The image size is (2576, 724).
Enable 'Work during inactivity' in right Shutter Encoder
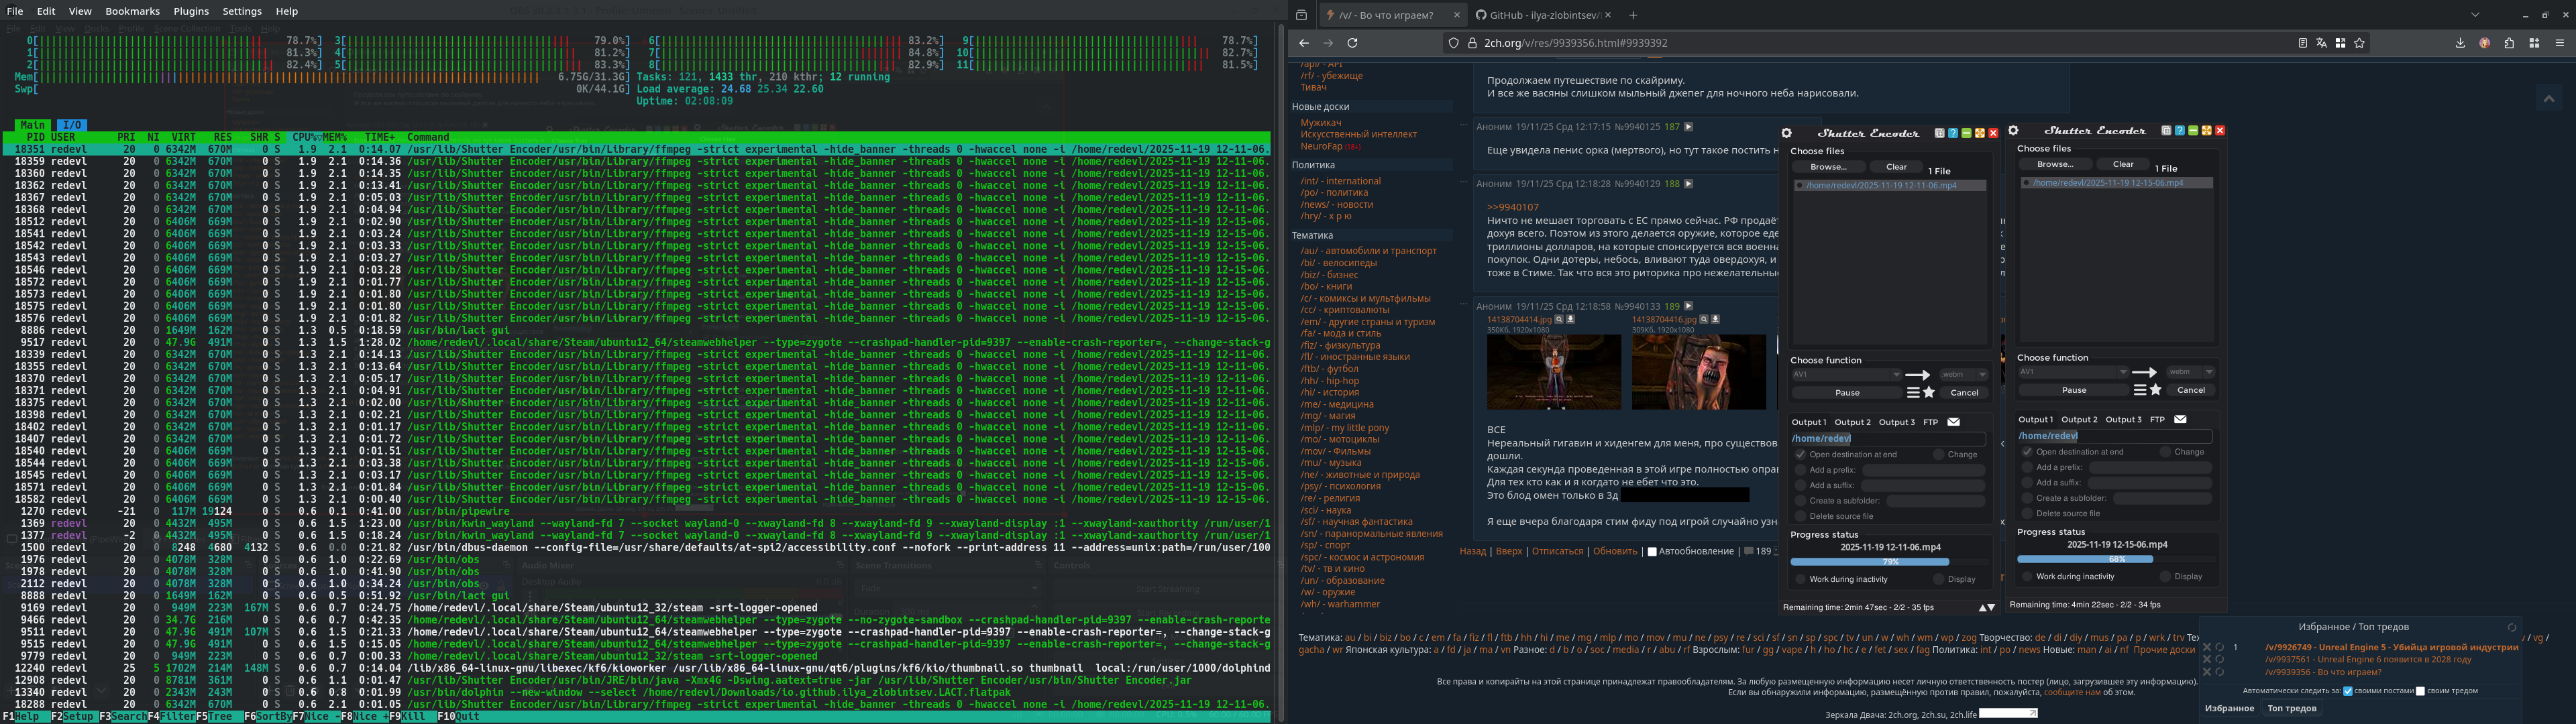[2027, 576]
